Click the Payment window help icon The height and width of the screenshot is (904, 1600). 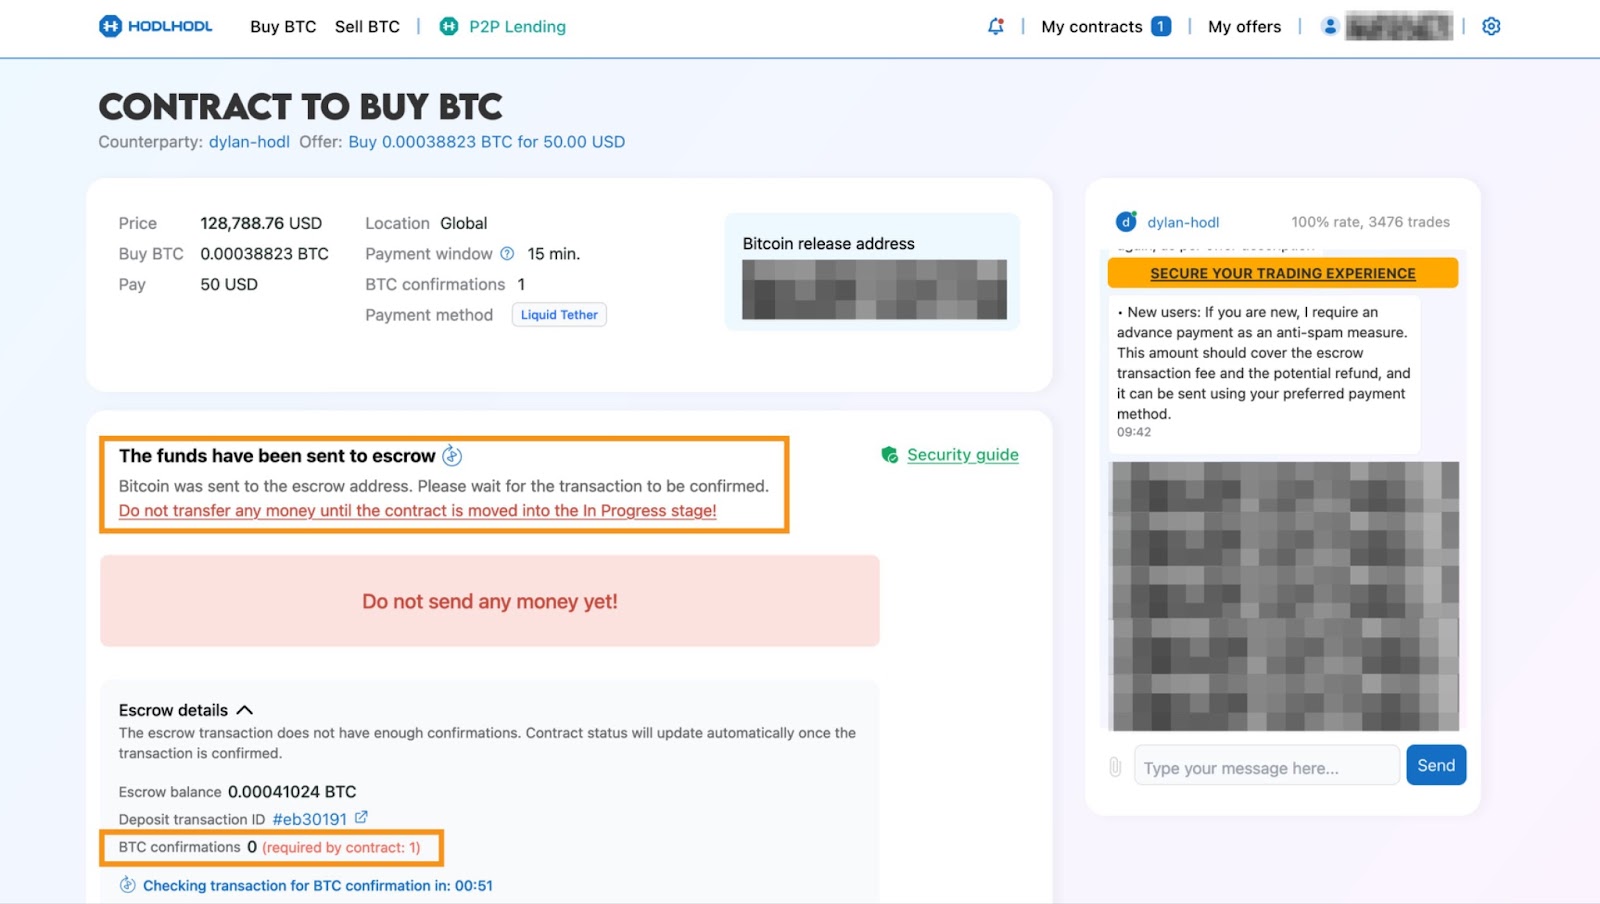(507, 254)
